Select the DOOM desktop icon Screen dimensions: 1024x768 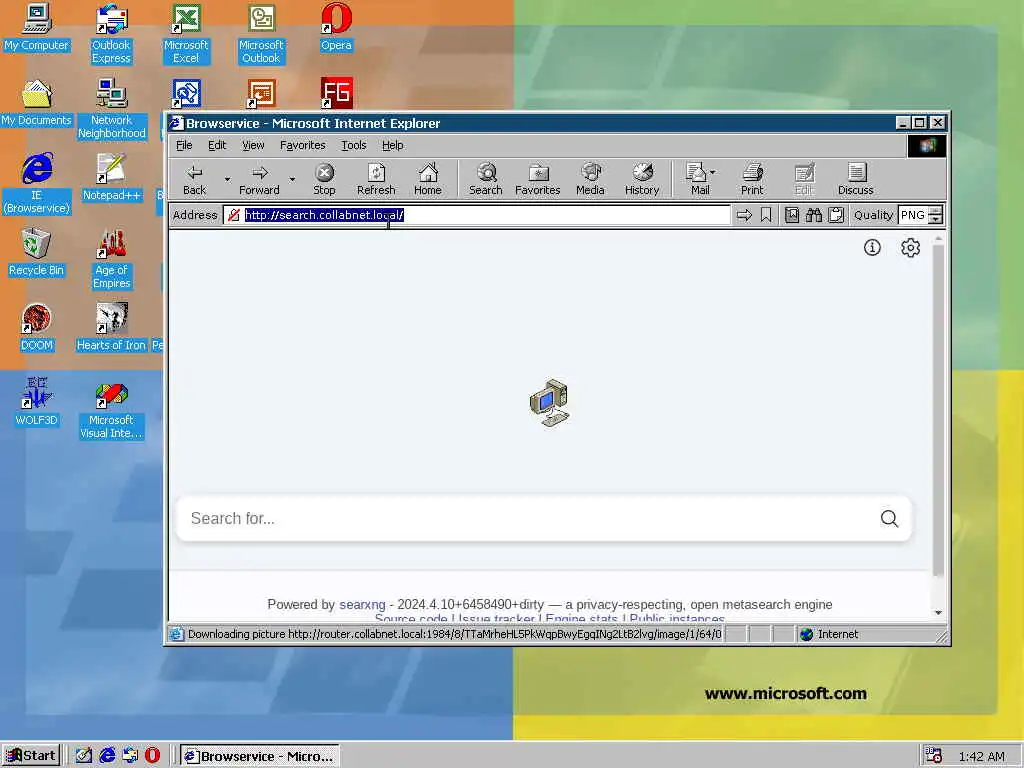click(36, 327)
